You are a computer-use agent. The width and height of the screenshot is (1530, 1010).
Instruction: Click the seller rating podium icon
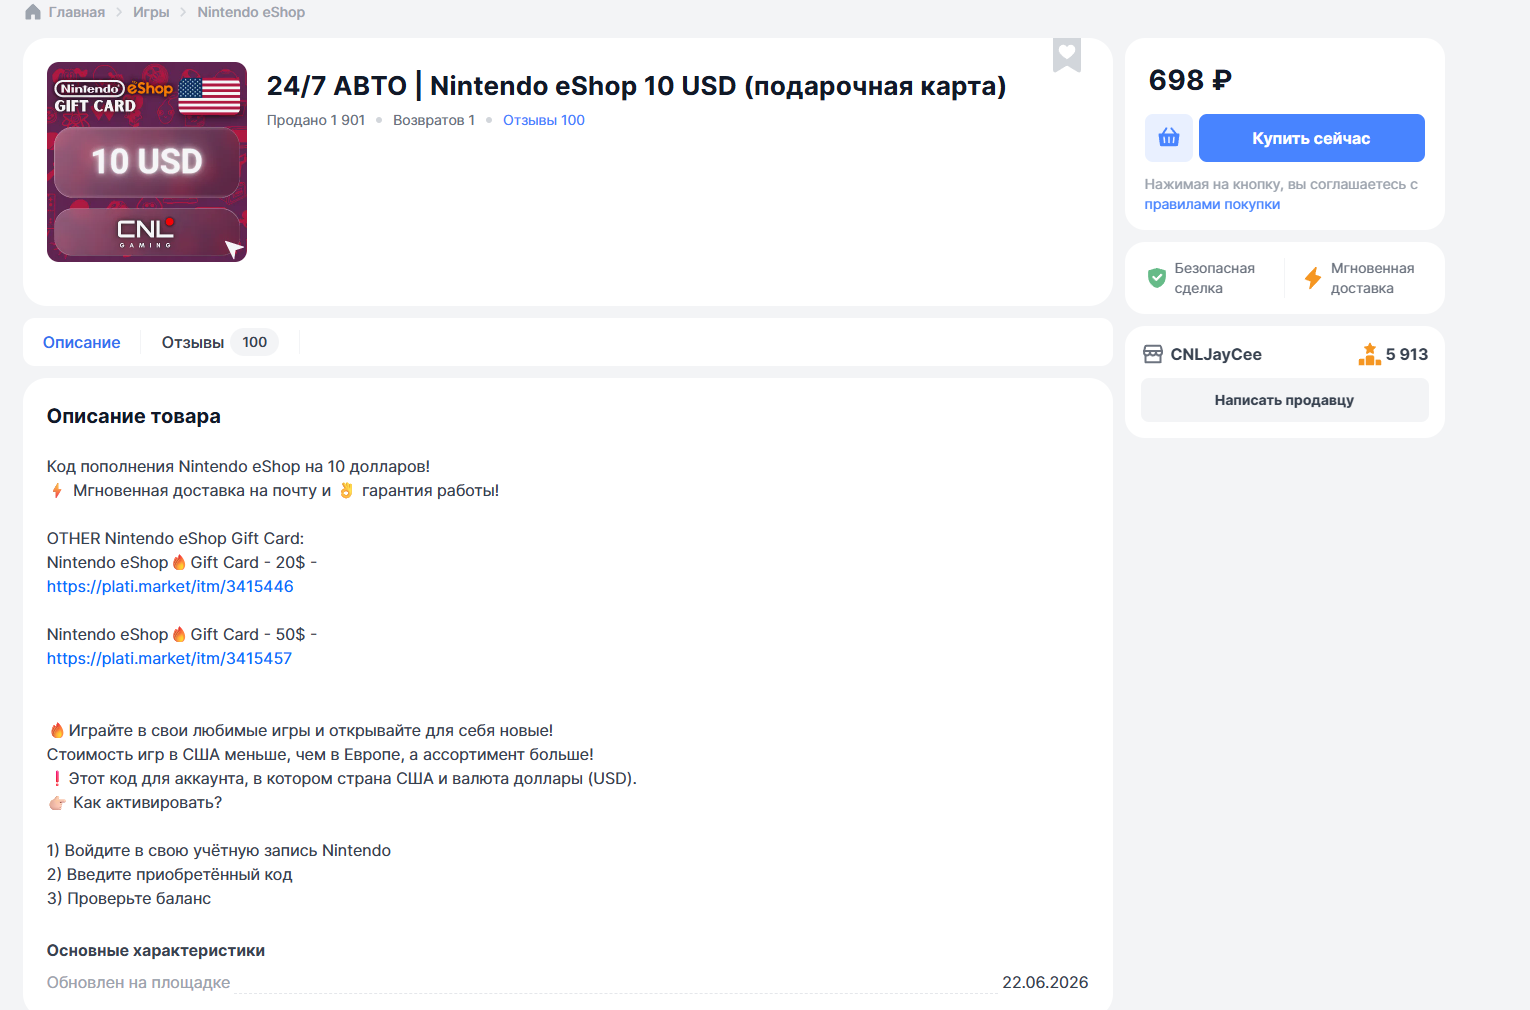(1369, 354)
